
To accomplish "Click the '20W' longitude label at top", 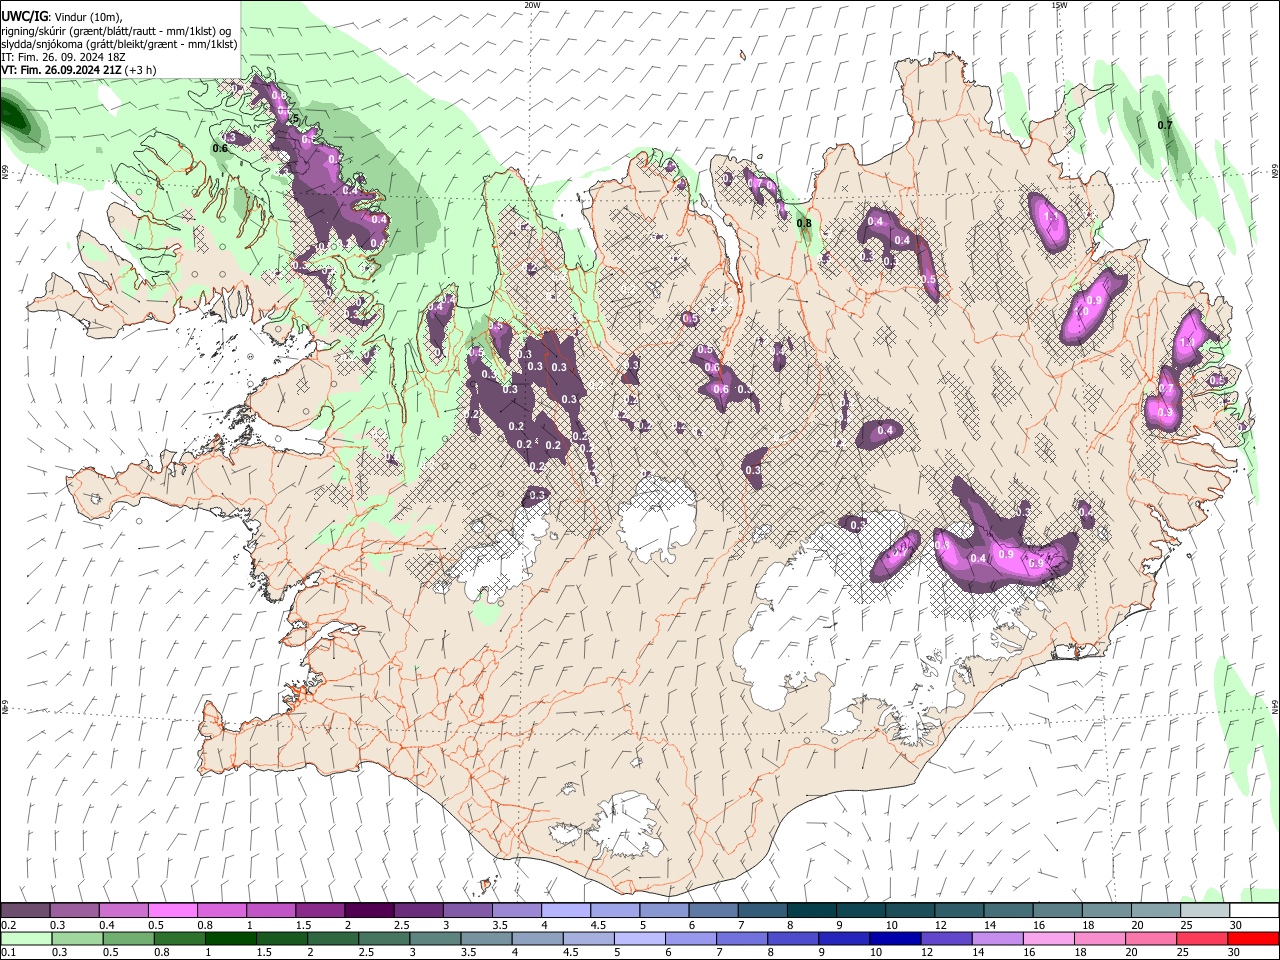I will [x=532, y=5].
